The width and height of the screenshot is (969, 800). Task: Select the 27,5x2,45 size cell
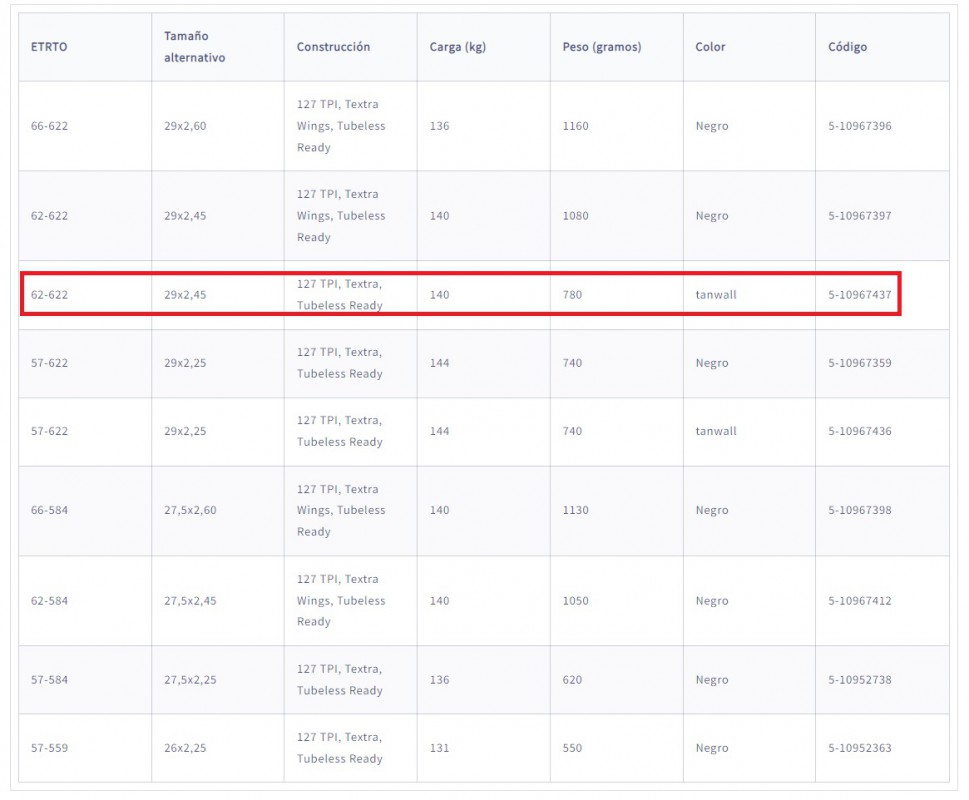point(190,601)
